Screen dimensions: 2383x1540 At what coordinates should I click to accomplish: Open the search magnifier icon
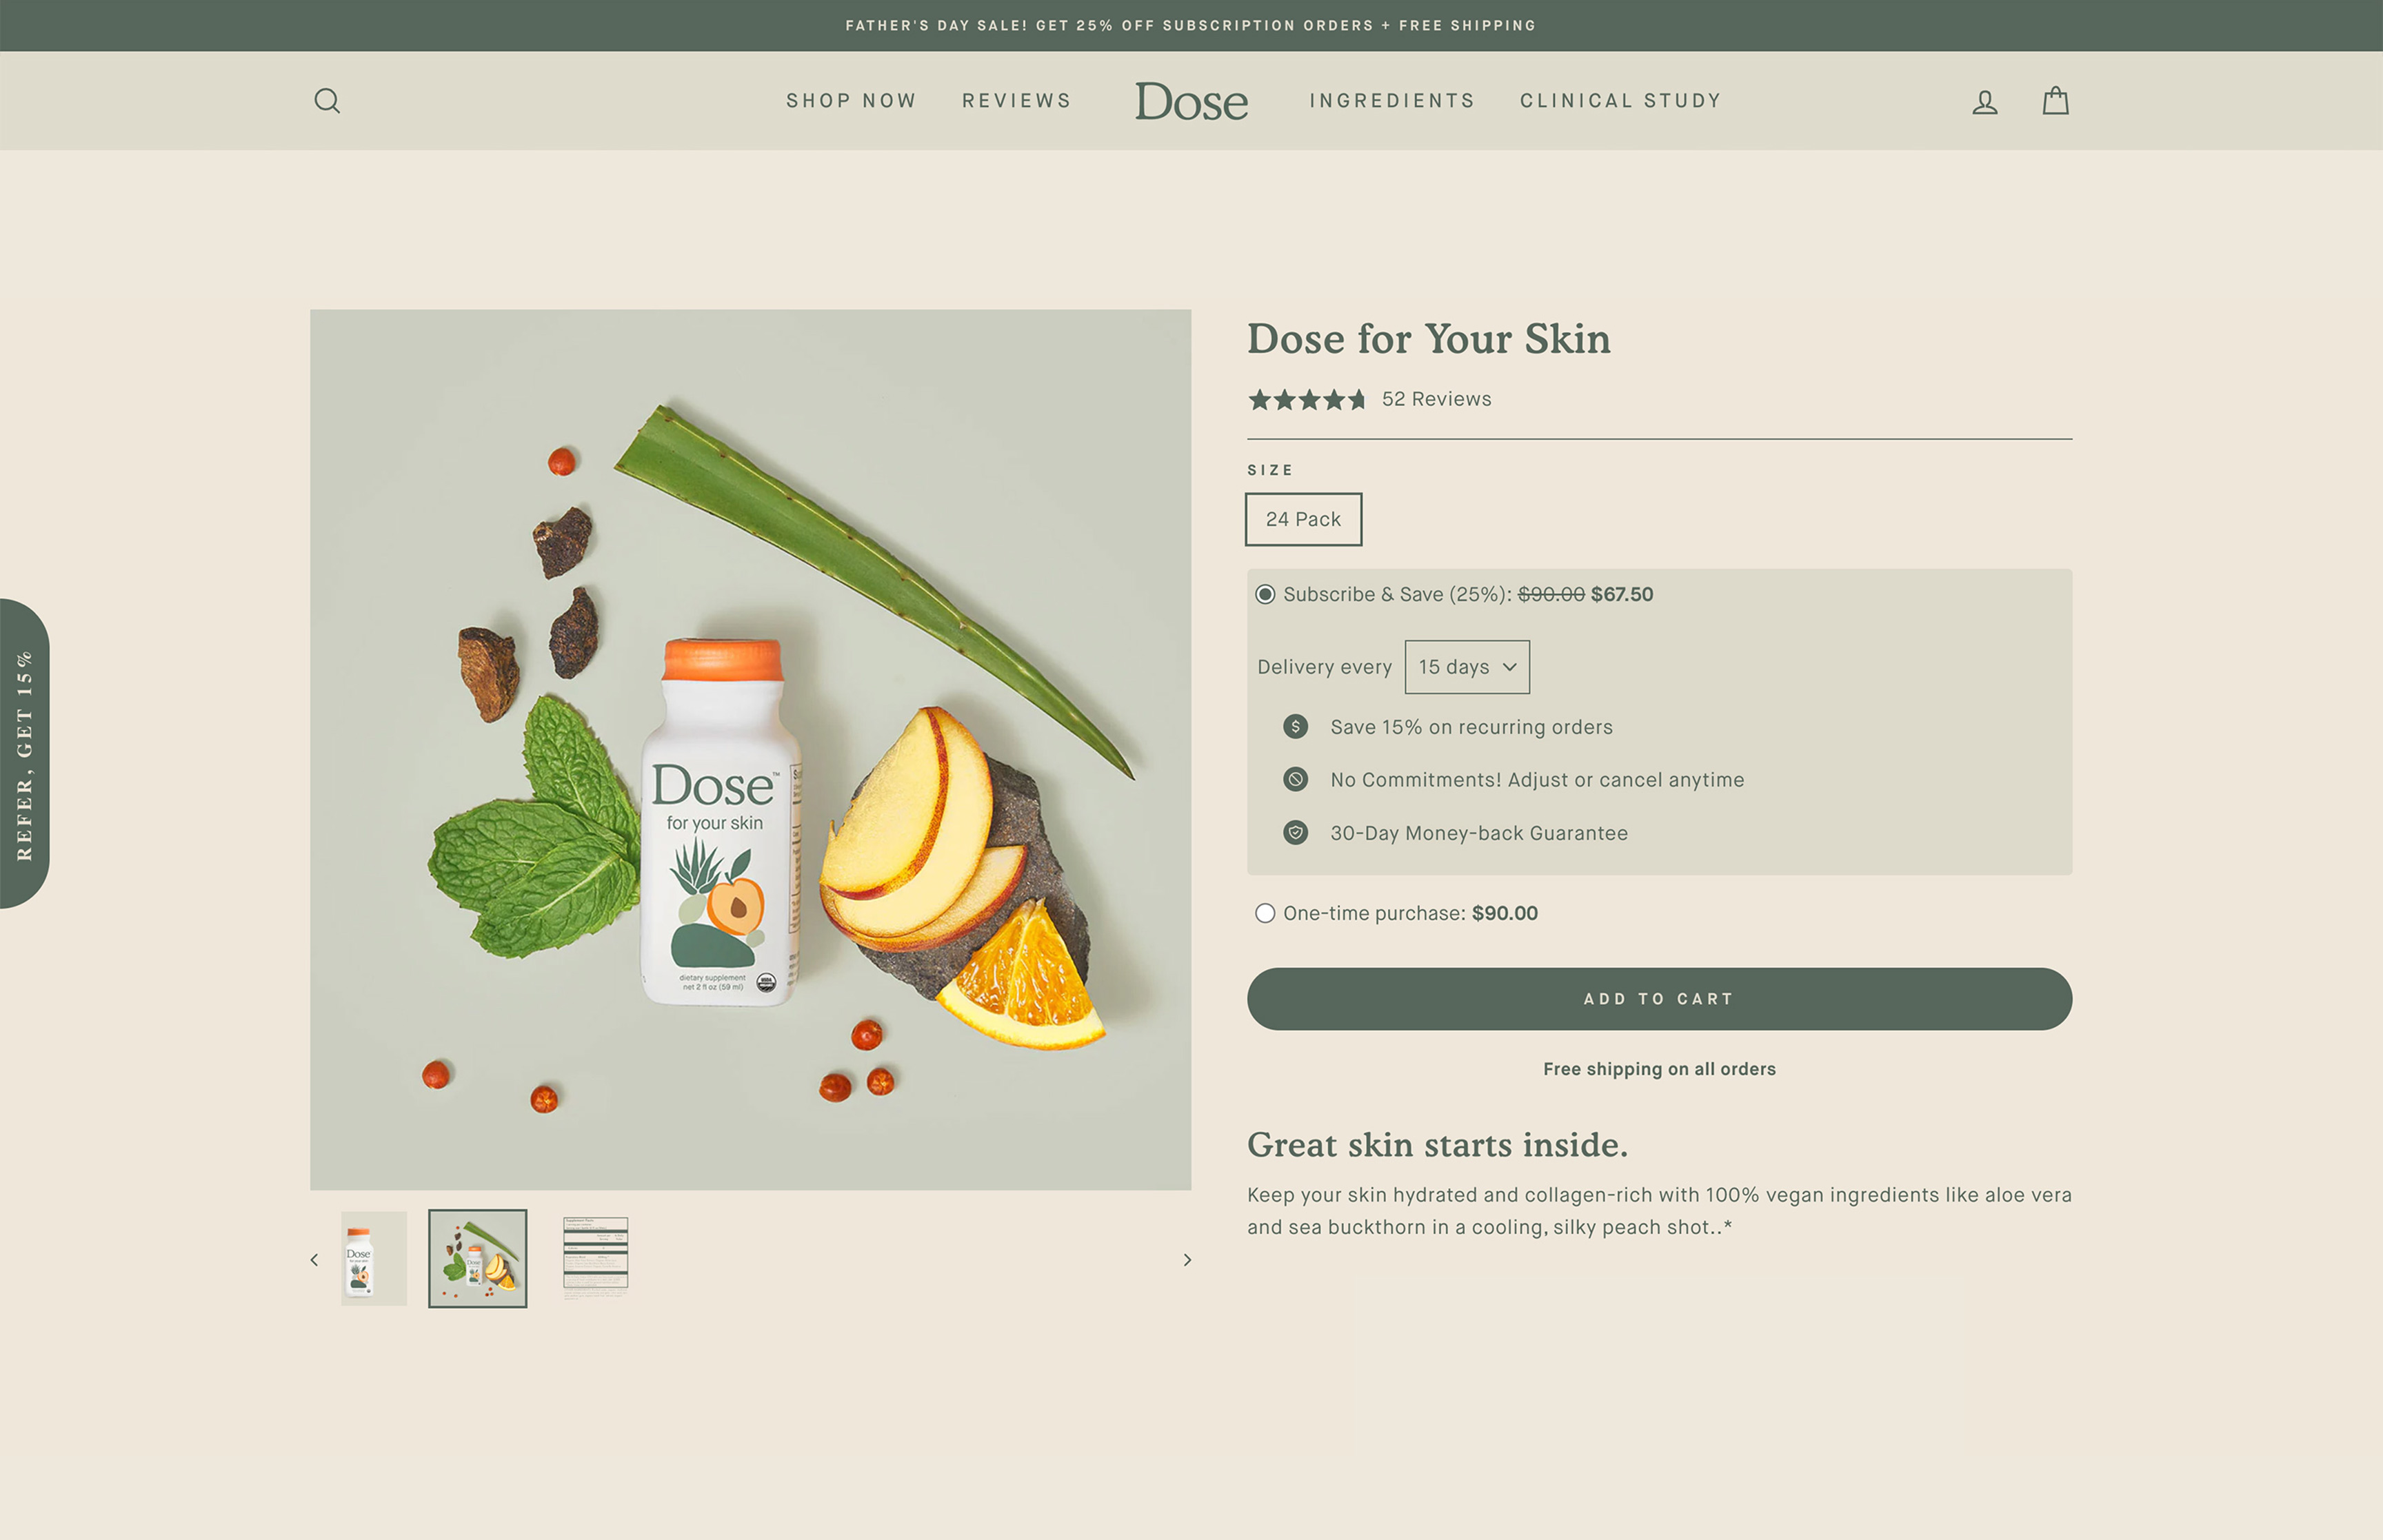pyautogui.click(x=327, y=101)
